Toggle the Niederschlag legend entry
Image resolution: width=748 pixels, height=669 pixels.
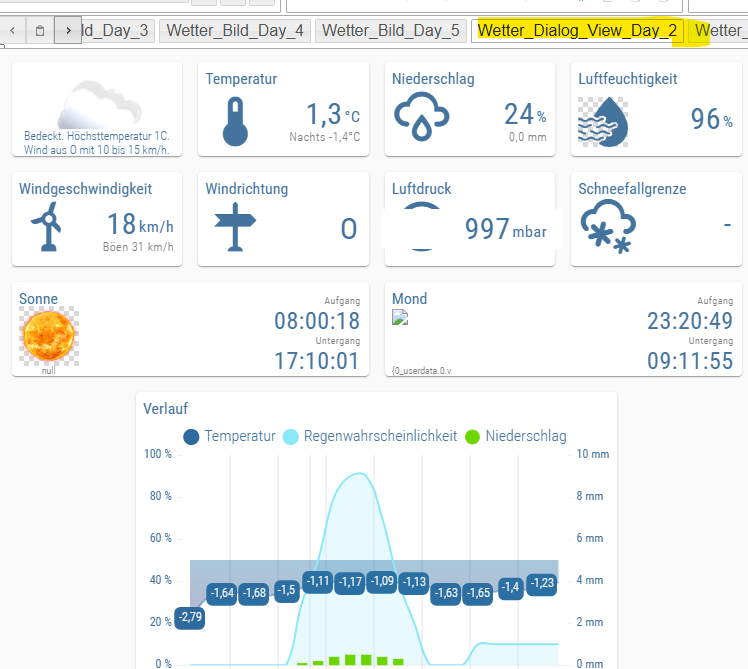516,436
